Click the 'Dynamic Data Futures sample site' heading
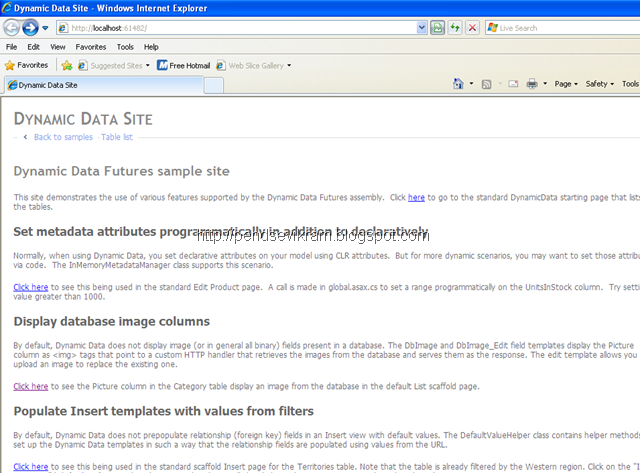The height and width of the screenshot is (473, 640). 122,171
